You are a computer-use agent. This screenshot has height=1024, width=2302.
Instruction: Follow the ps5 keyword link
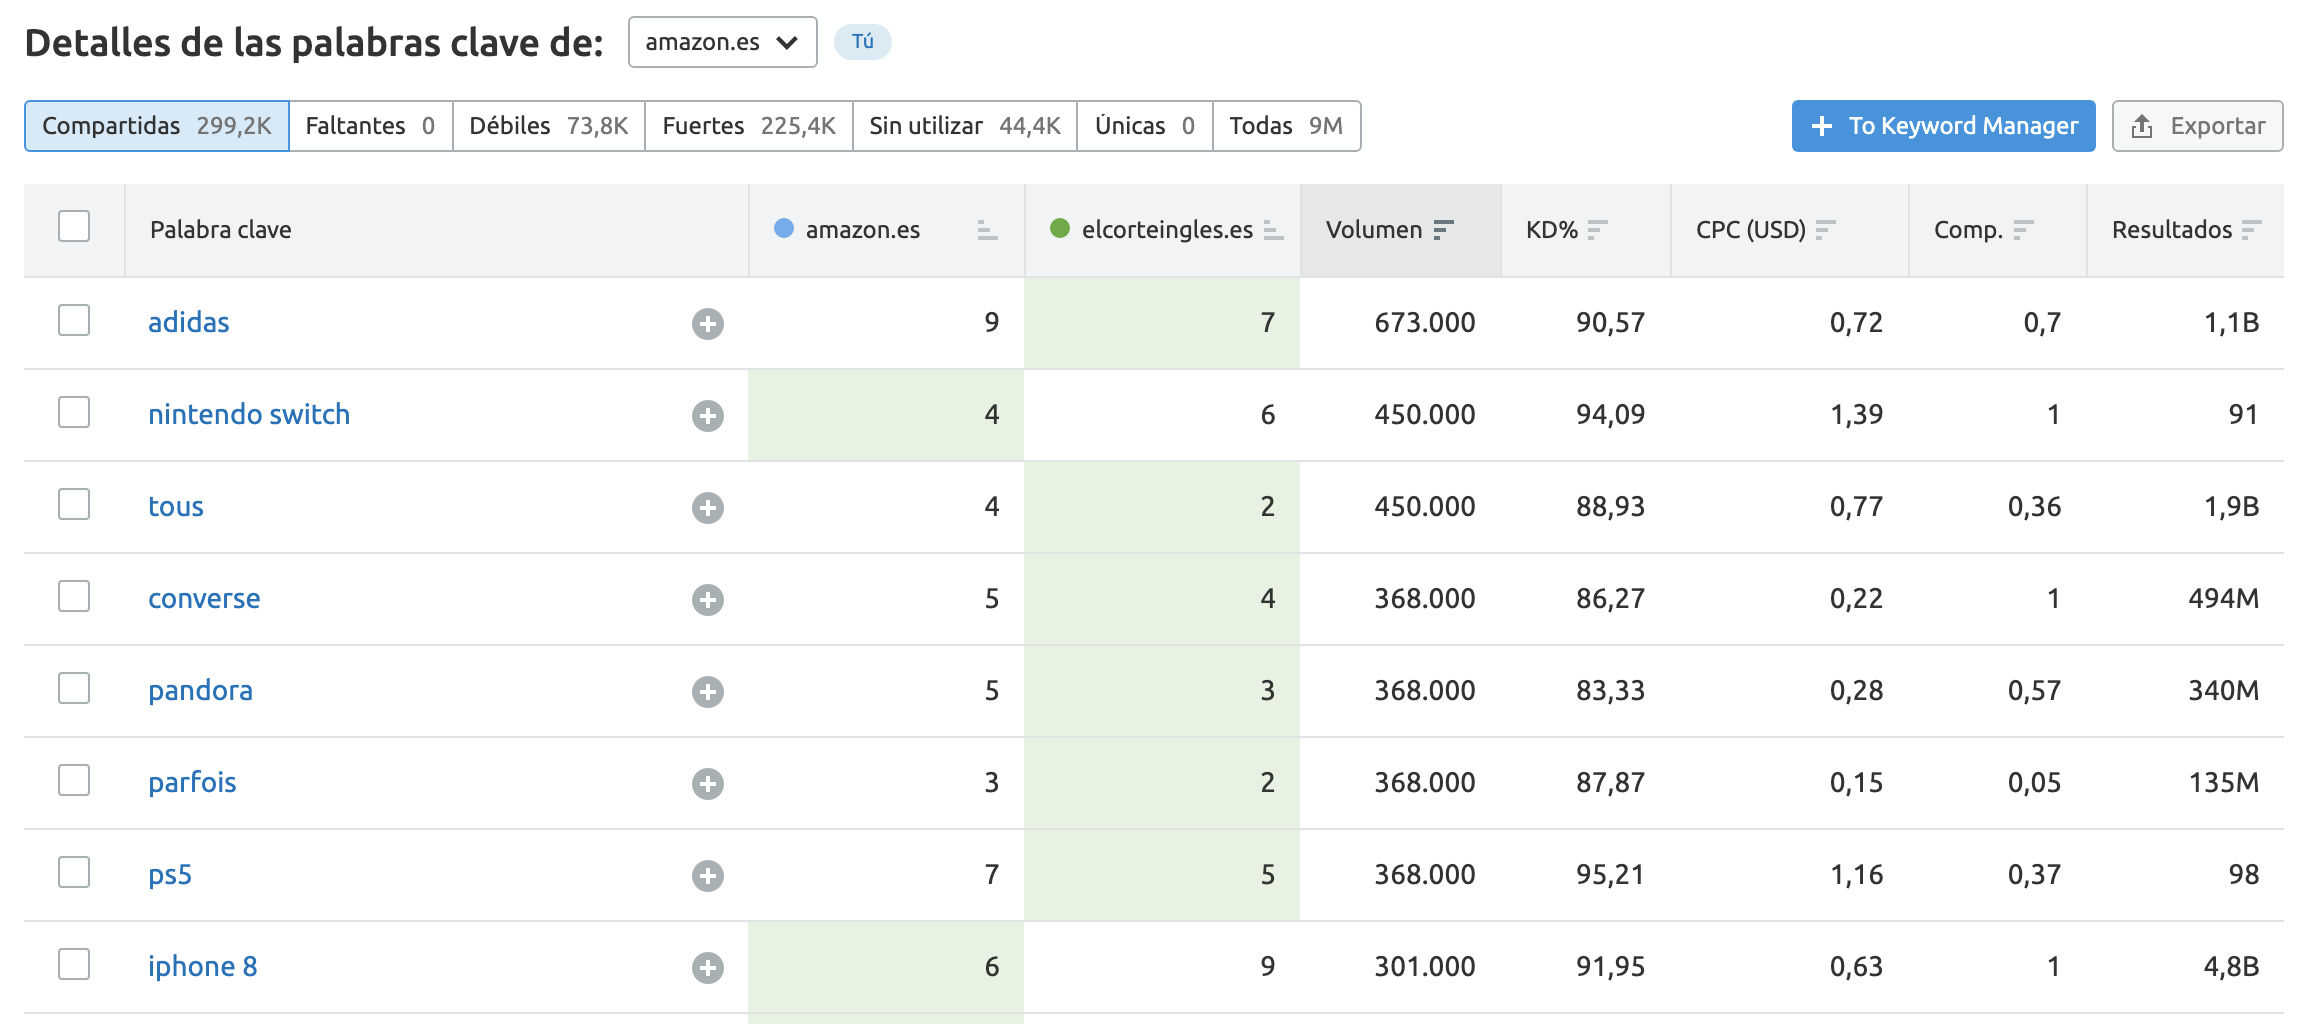(x=170, y=875)
